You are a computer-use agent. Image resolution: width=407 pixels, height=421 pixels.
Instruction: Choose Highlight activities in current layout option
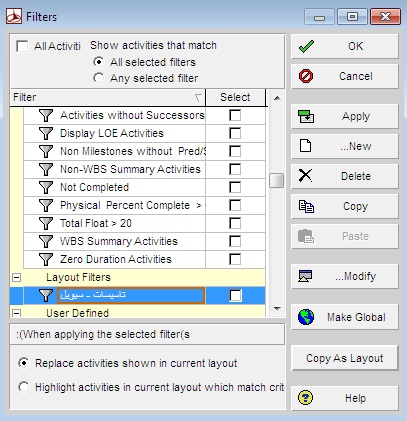24,387
